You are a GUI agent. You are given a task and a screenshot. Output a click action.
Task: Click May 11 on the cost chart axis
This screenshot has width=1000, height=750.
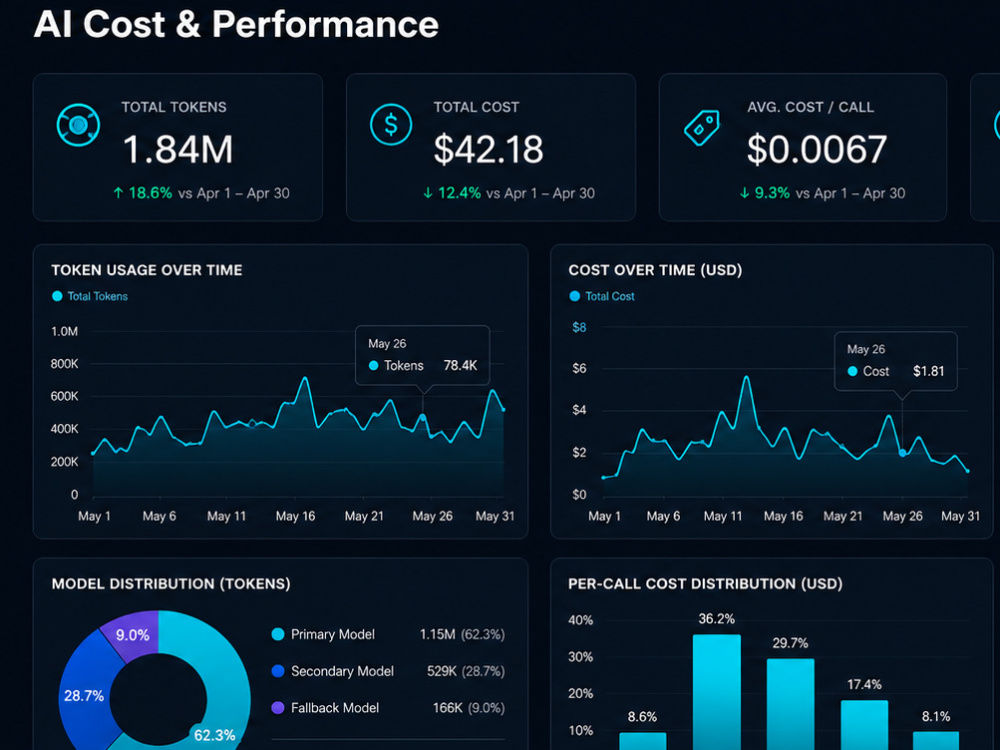pos(723,516)
